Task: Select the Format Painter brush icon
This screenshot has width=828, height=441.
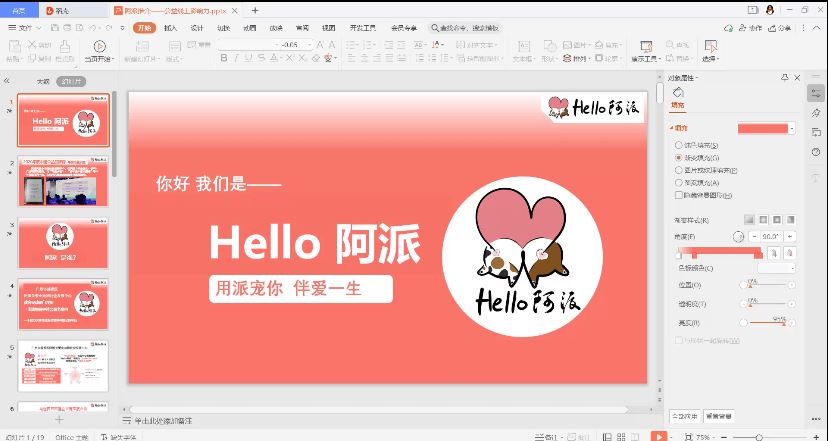Action: pyautogui.click(x=65, y=46)
